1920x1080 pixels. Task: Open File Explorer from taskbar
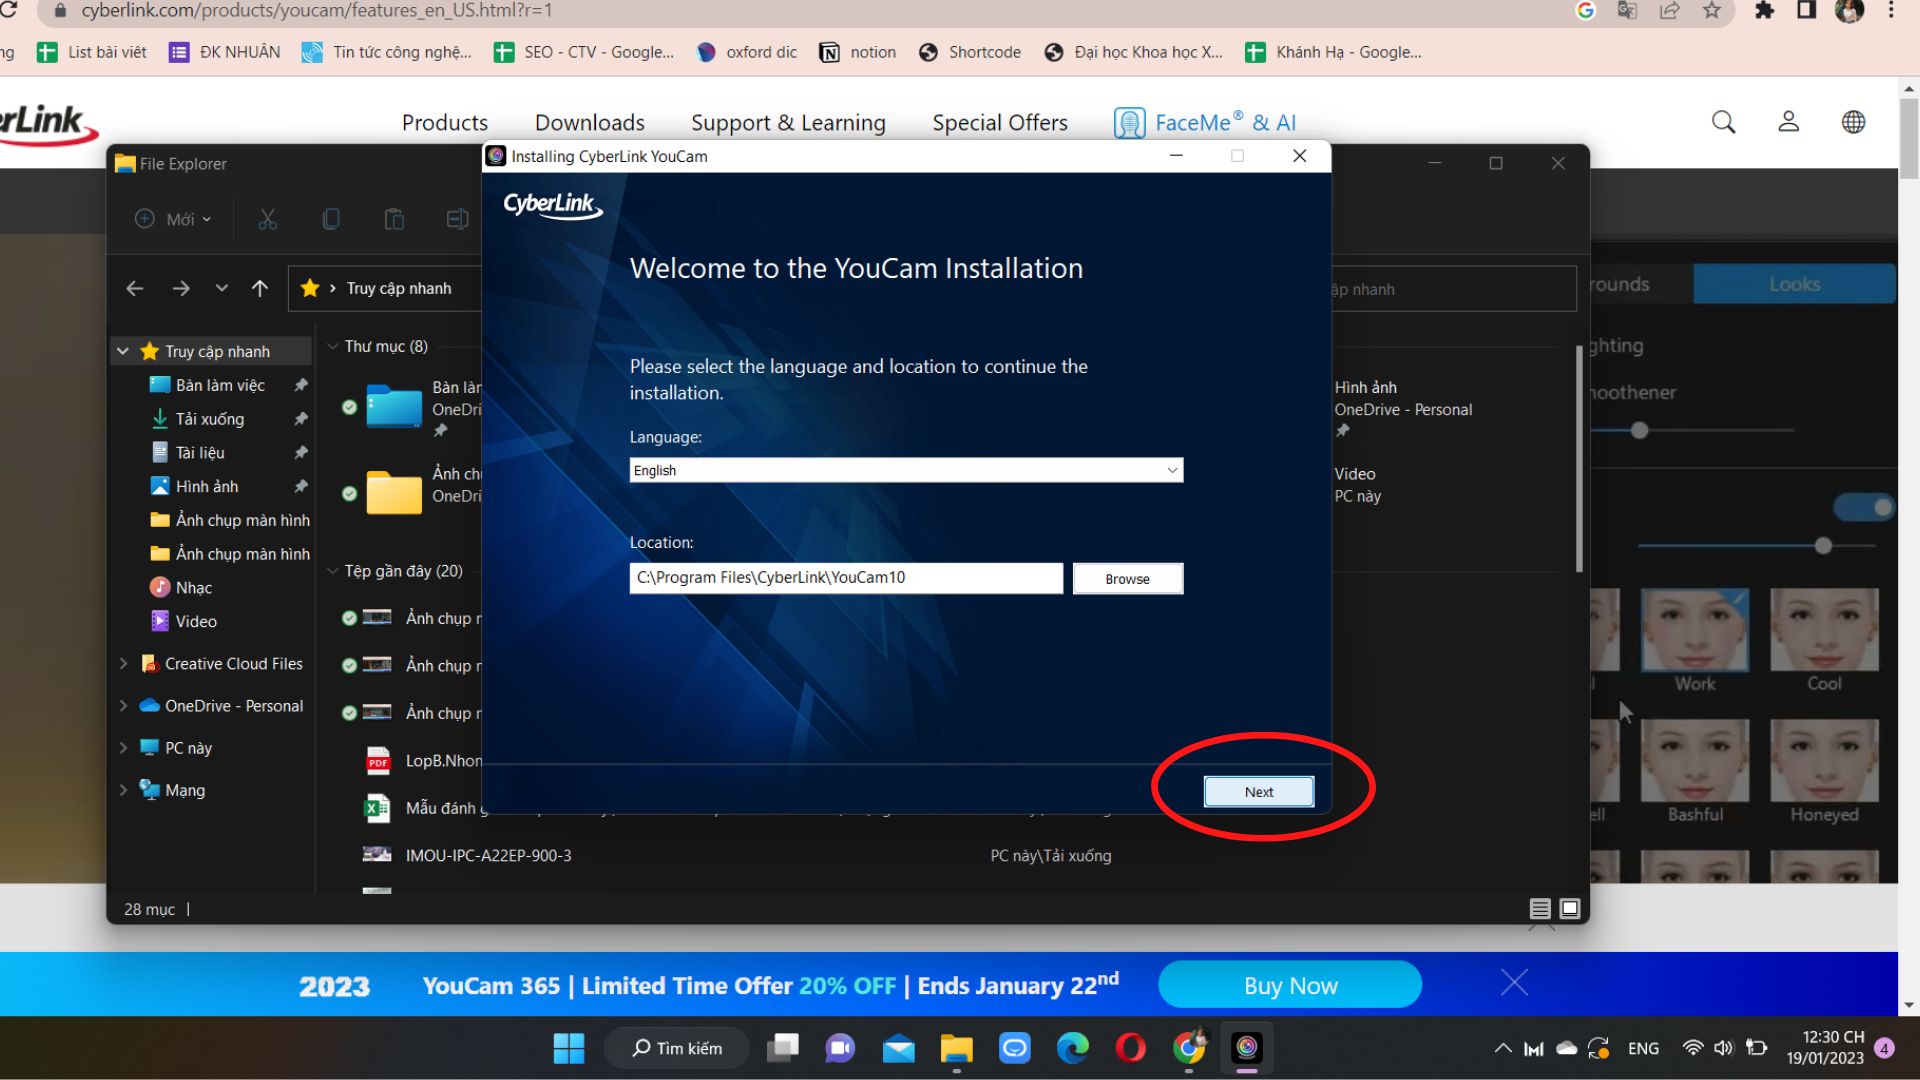point(957,1049)
